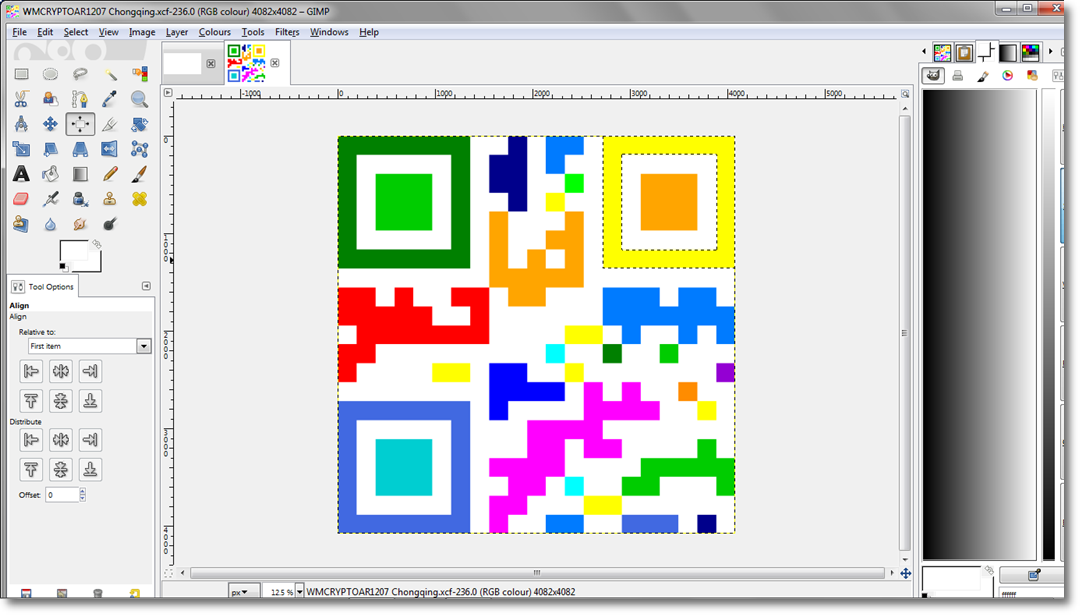This screenshot has height=615, width=1080.
Task: Open the palettes dock tab
Action: [1030, 52]
